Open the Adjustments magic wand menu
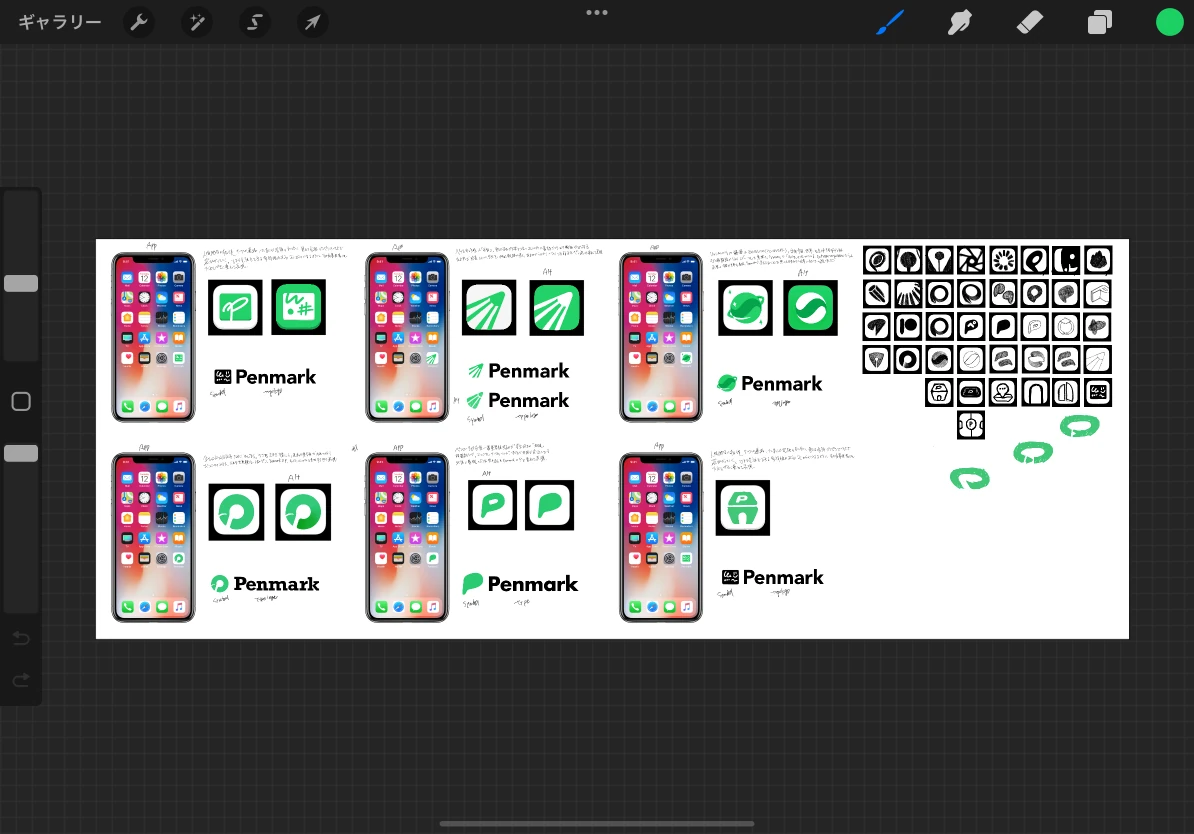The width and height of the screenshot is (1194, 834). pos(196,22)
